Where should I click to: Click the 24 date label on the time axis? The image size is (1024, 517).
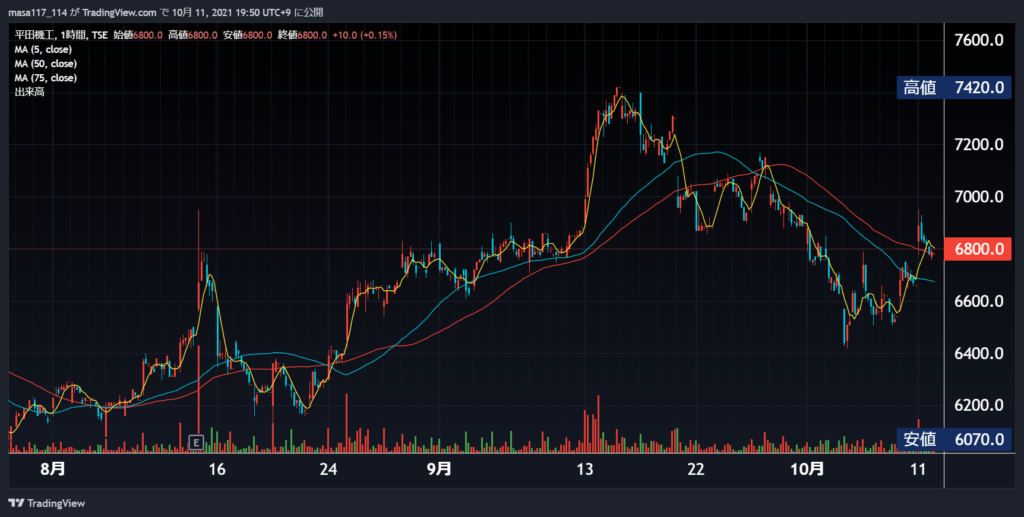328,469
